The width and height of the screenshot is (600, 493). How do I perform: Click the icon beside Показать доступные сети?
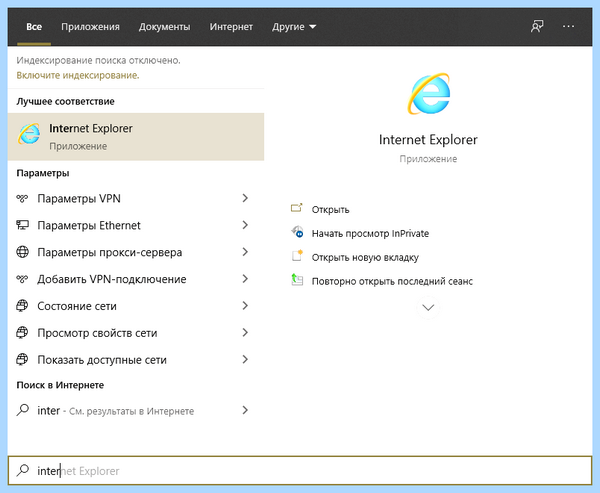tap(22, 359)
